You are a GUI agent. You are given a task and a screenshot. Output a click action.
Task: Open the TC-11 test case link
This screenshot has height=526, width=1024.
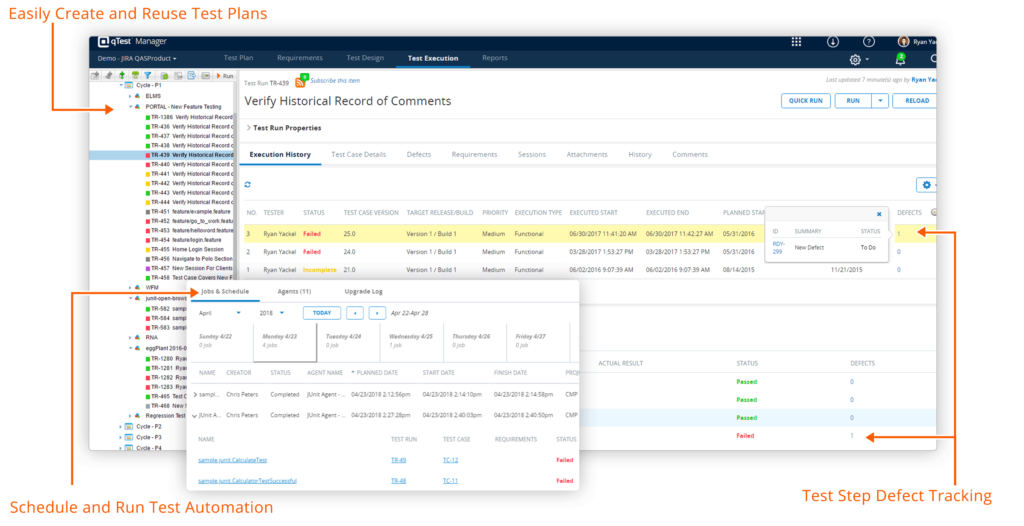coord(450,481)
